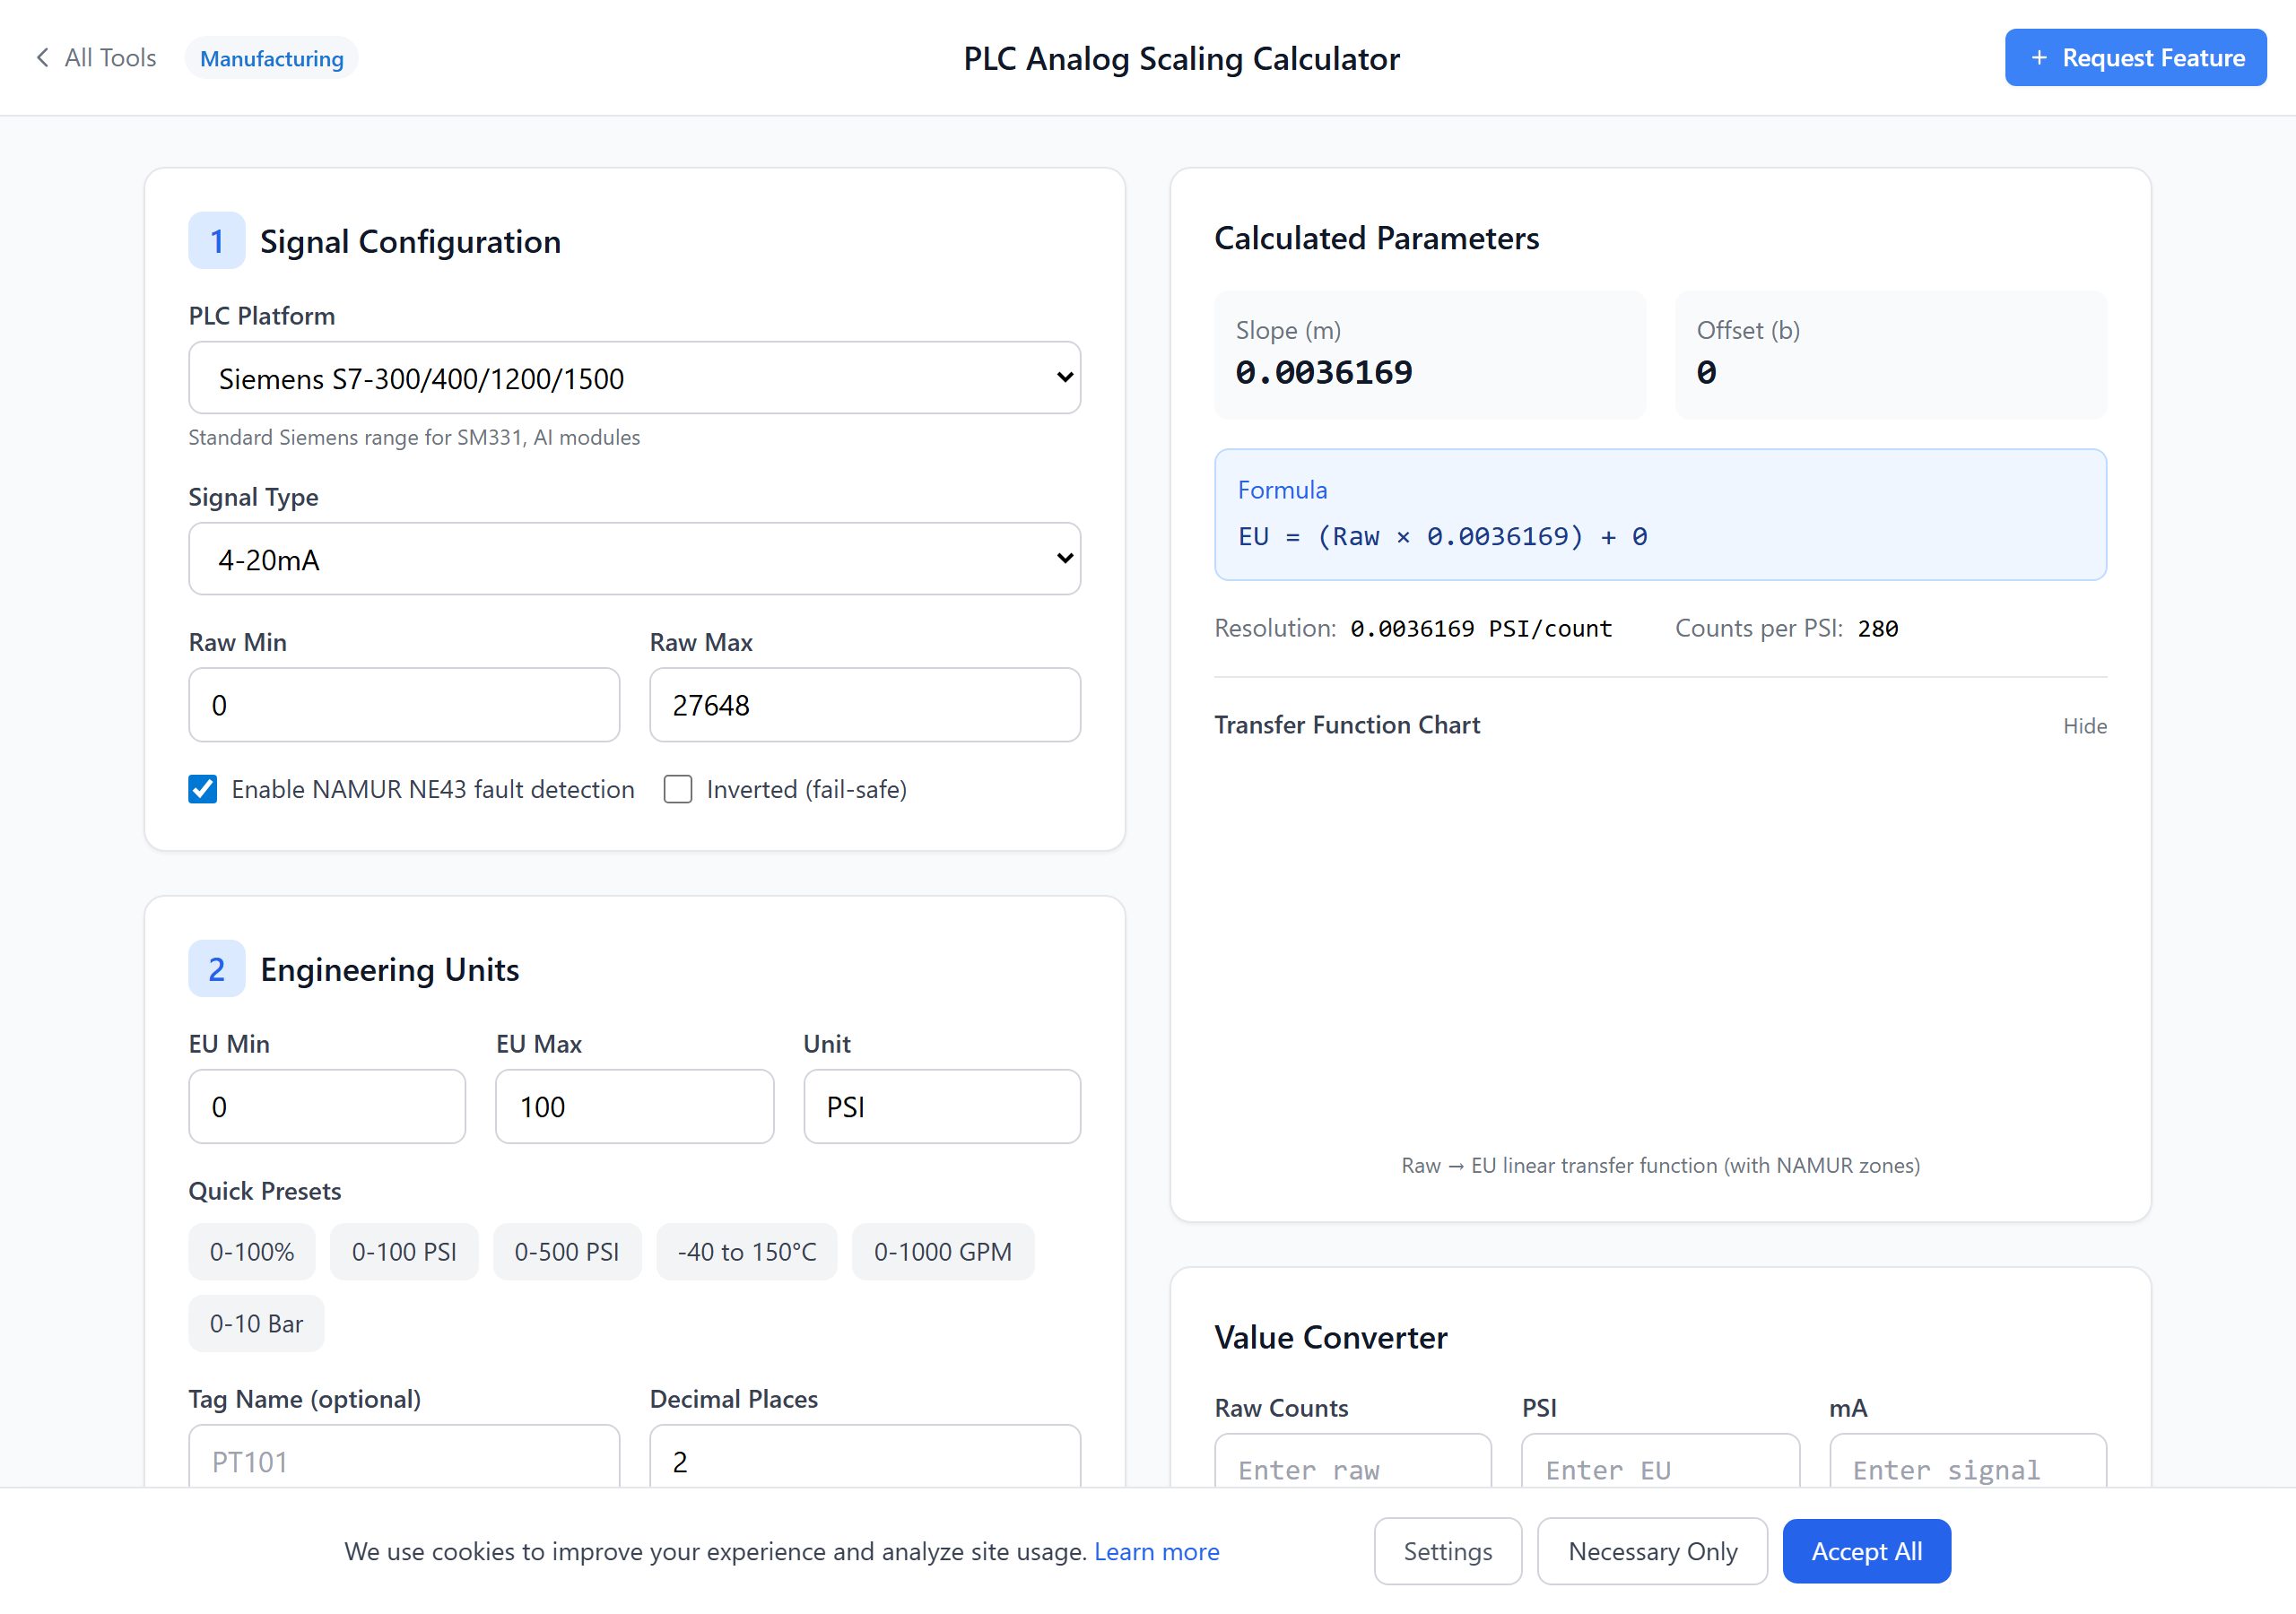The image size is (2296, 1614).
Task: Choose Necessary Only cookies
Action: [x=1651, y=1550]
